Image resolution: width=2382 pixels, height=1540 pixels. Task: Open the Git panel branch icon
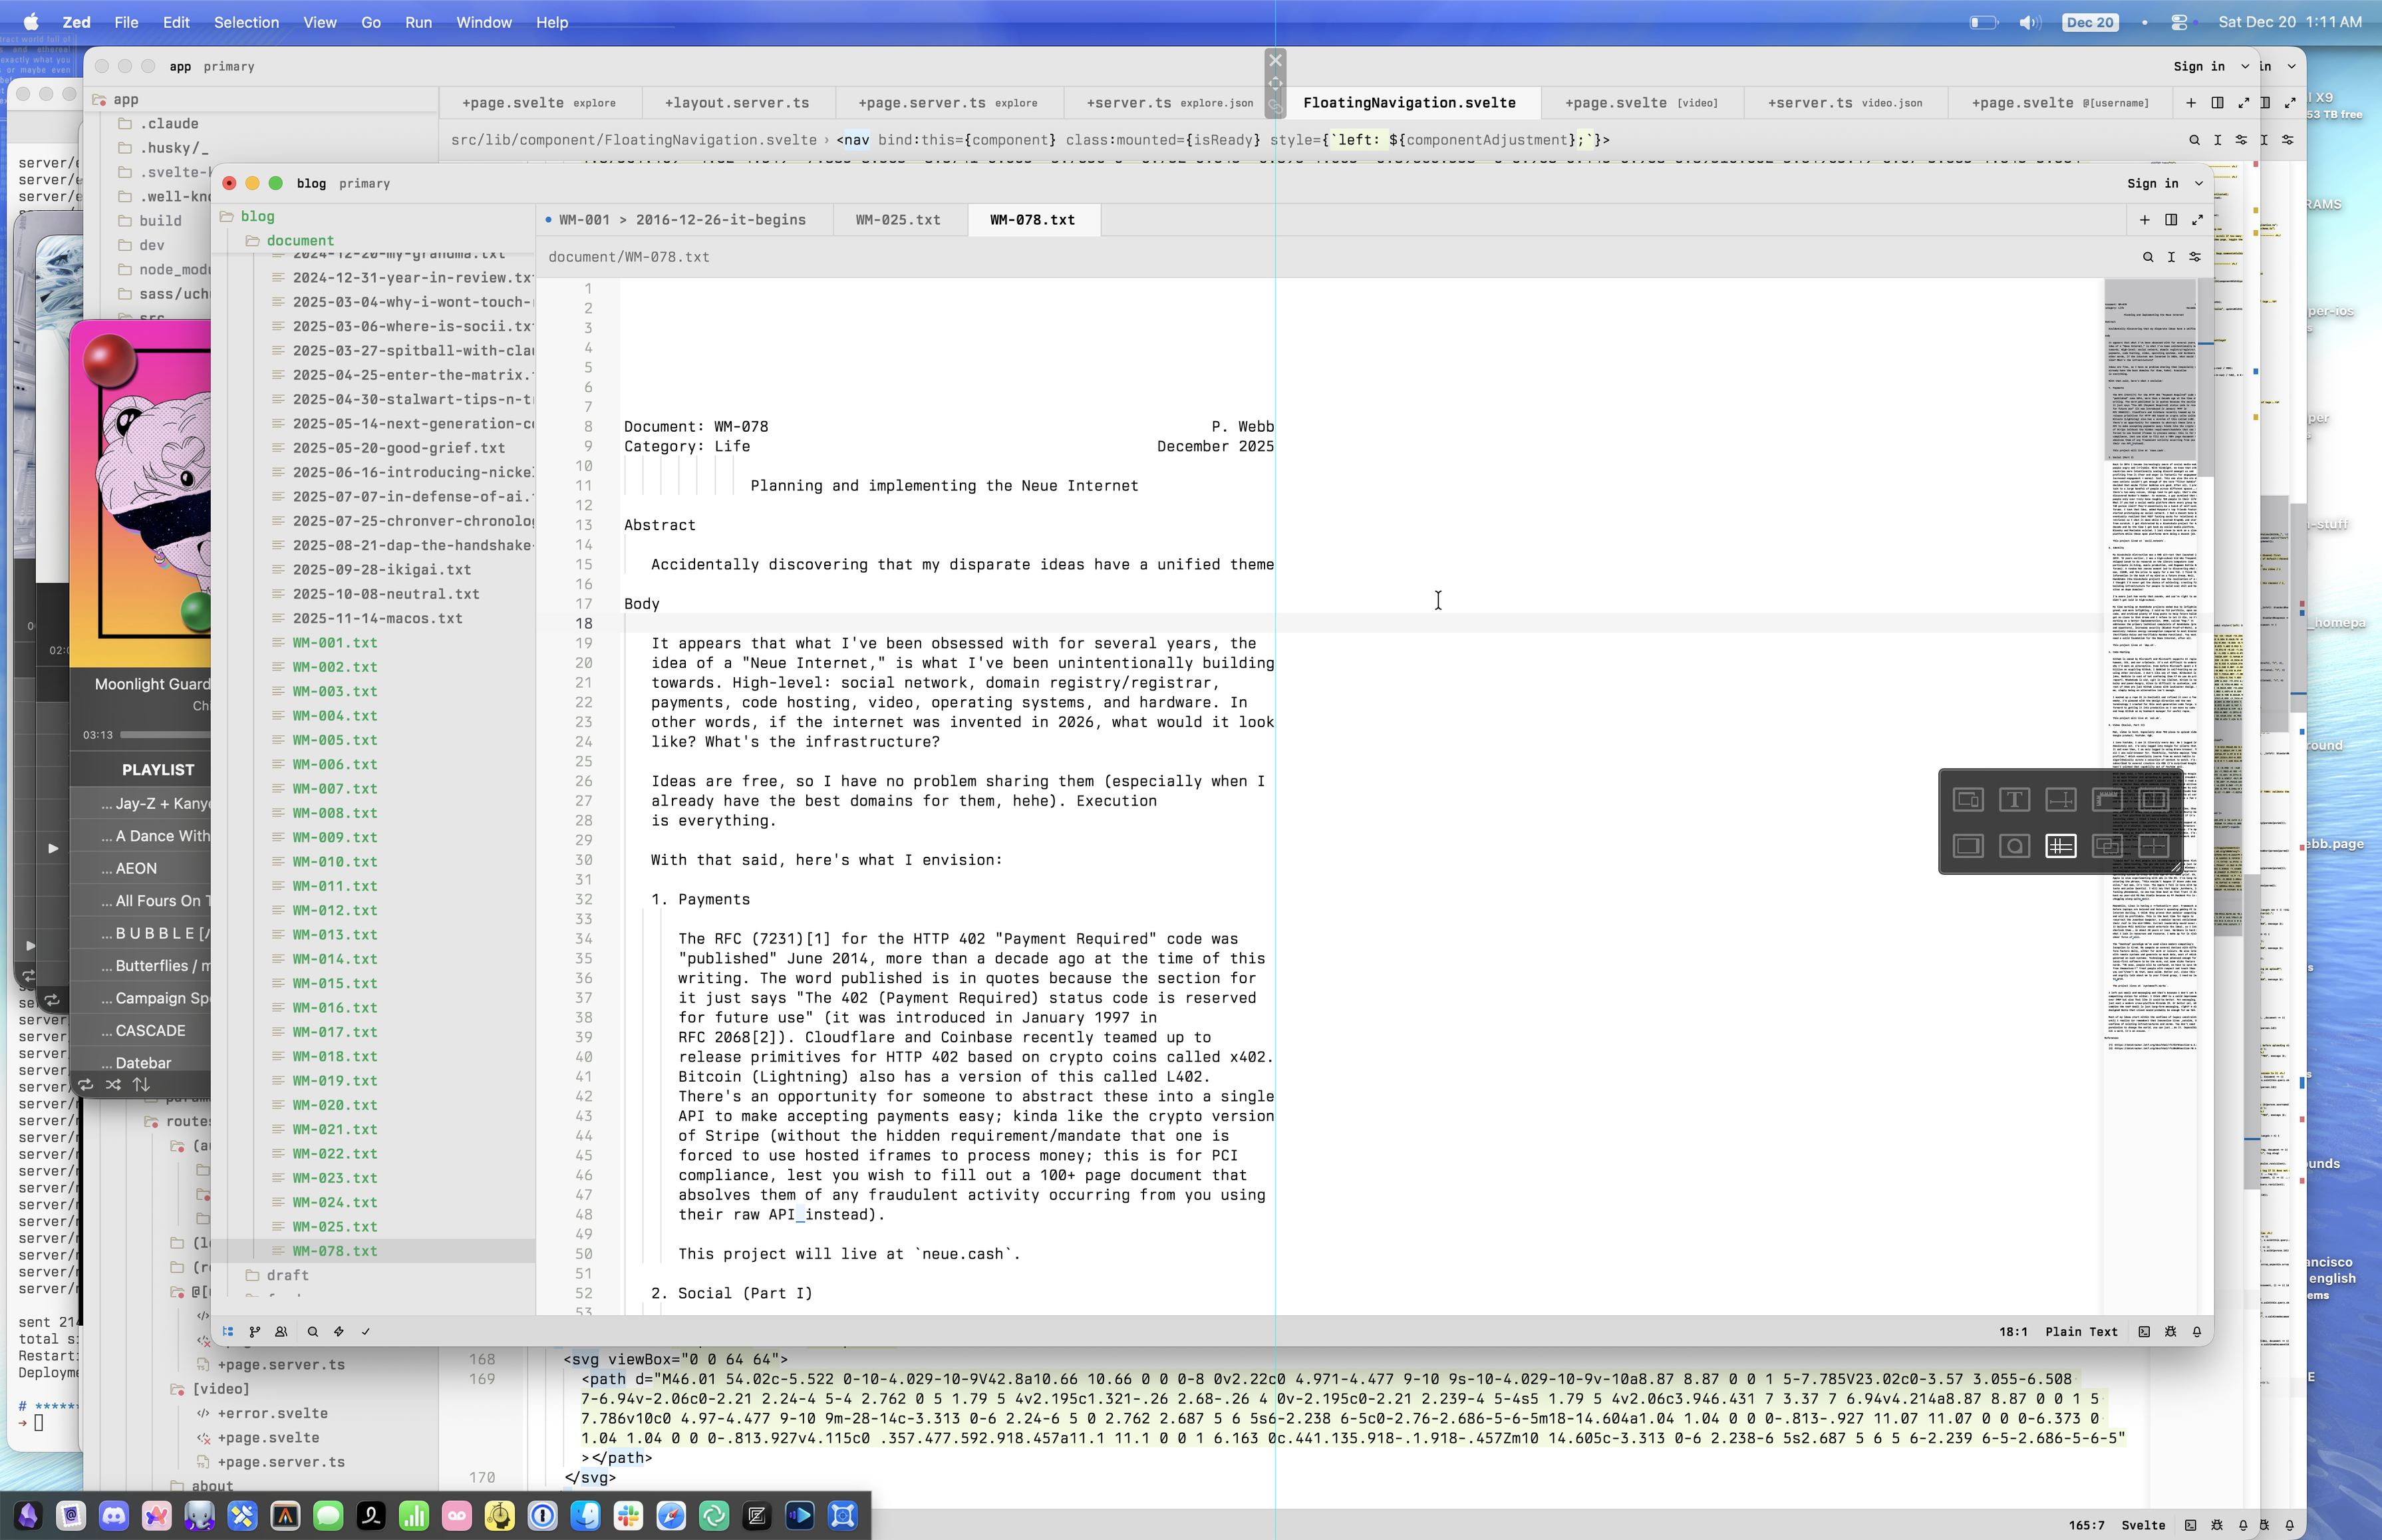pos(255,1331)
